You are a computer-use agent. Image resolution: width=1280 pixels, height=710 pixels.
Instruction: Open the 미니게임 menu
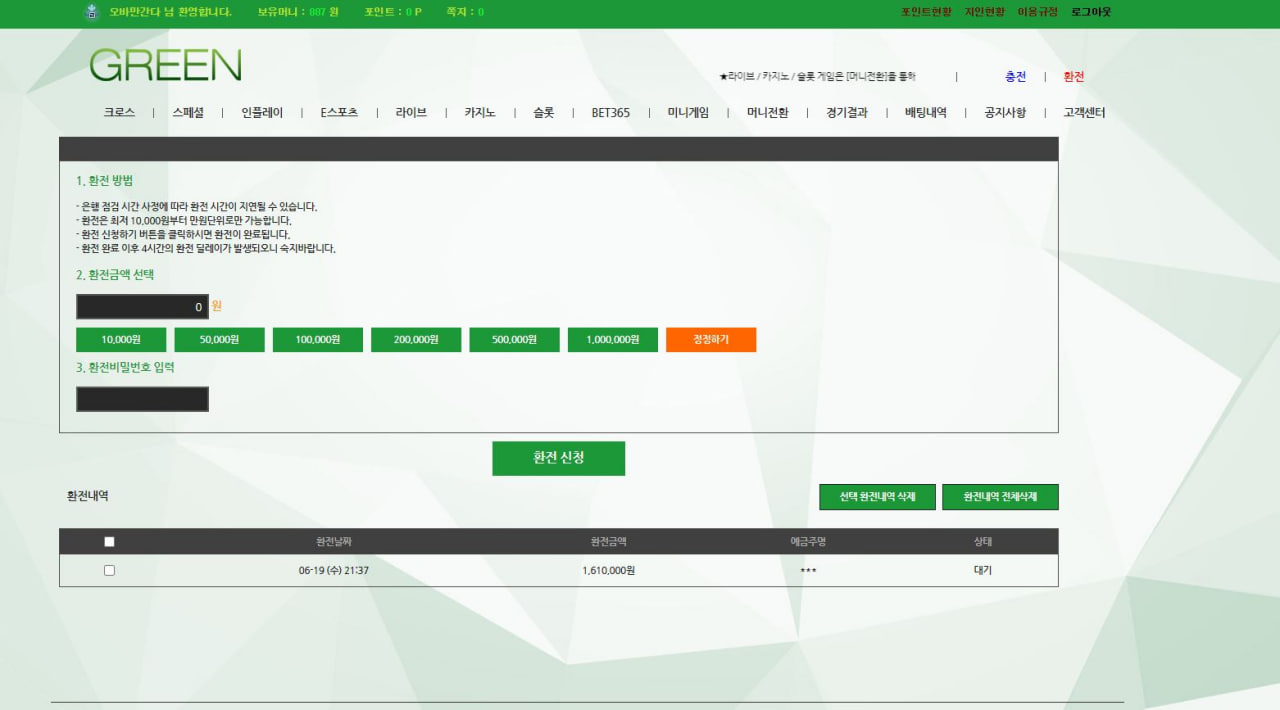pyautogui.click(x=688, y=113)
